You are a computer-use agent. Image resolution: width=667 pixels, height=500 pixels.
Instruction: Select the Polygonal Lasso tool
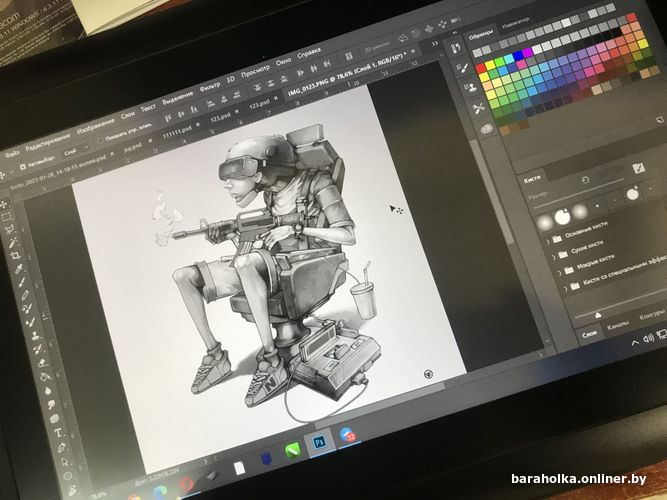[x=9, y=230]
